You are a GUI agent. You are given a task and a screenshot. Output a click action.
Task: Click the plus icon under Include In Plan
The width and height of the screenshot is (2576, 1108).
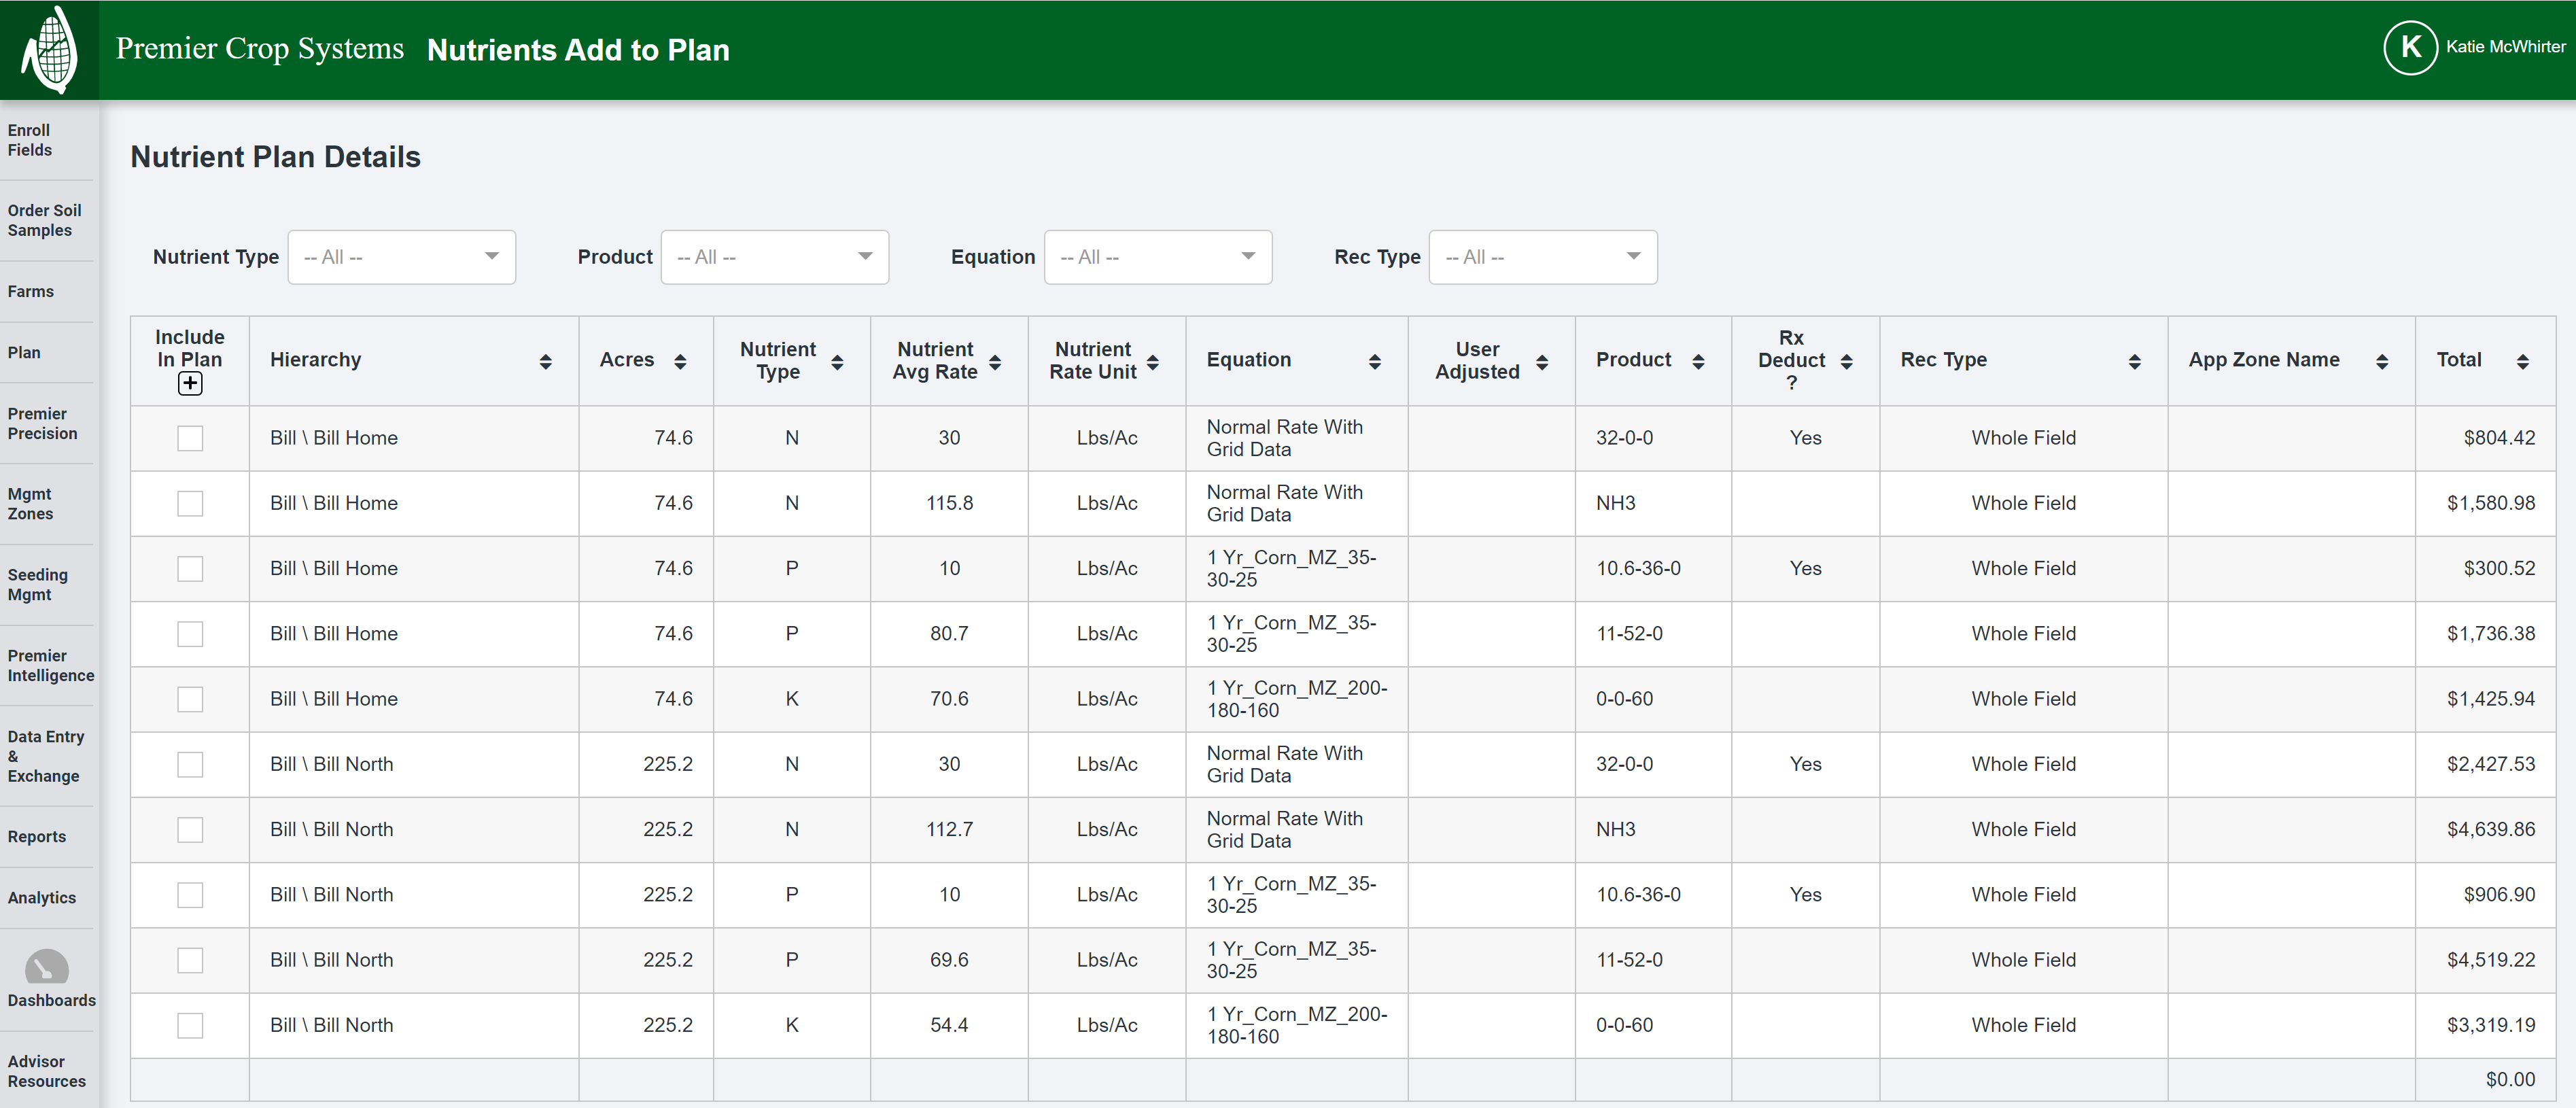189,383
